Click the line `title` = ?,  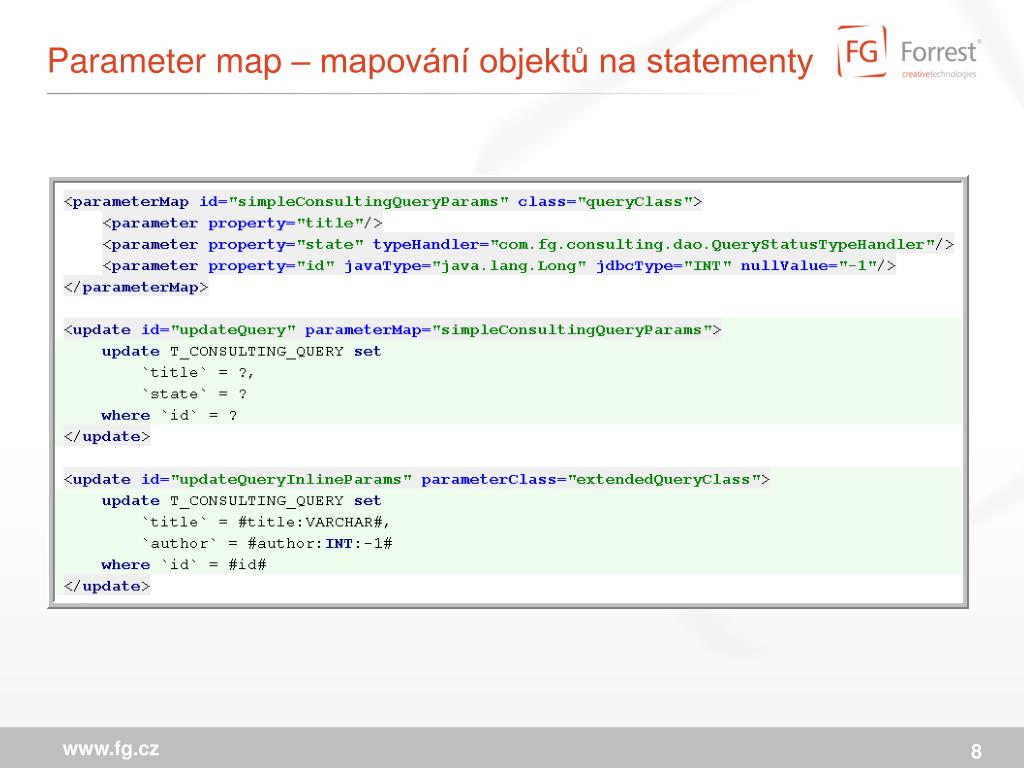198,372
